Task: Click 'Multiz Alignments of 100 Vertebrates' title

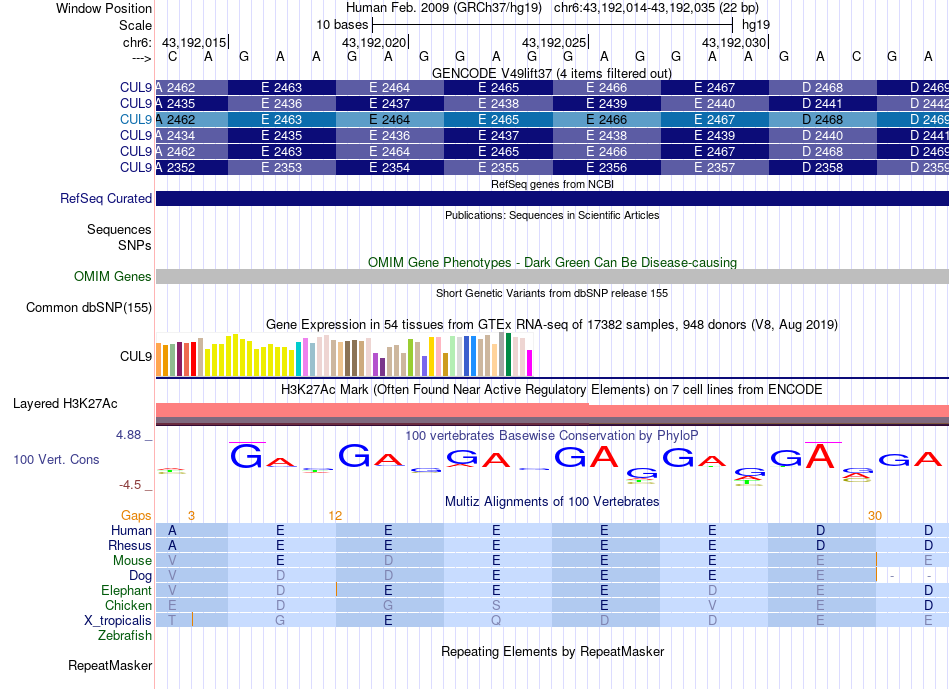Action: pos(552,501)
